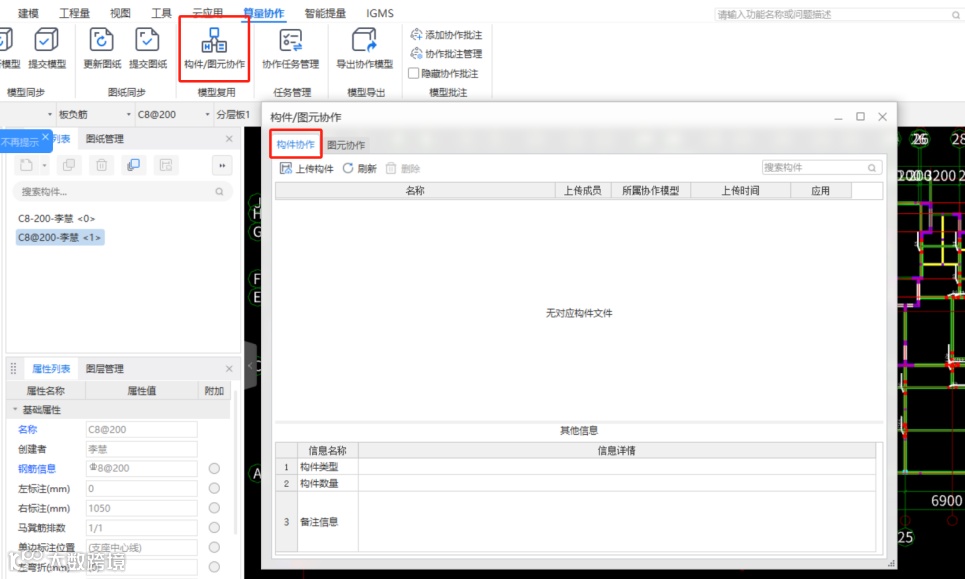Screen dimensions: 965x579
Task: Select 名称 column header in dialog
Action: pyautogui.click(x=415, y=191)
